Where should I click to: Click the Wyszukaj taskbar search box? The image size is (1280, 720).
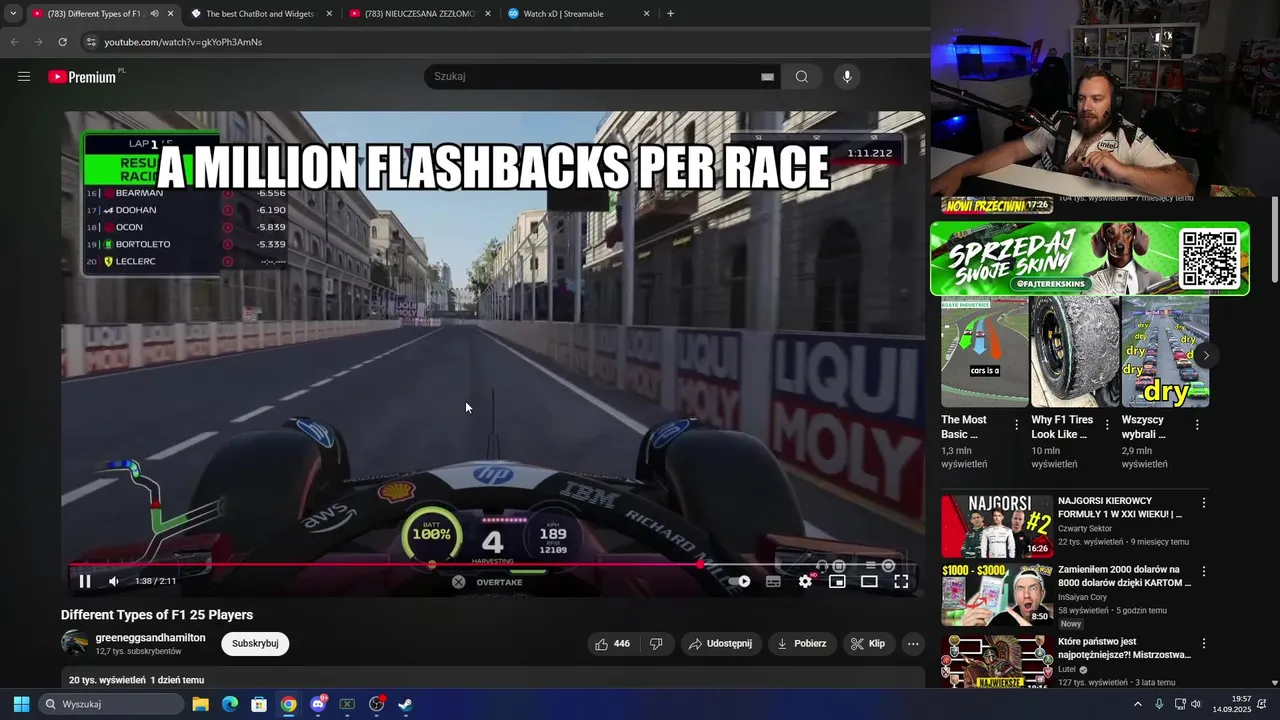click(x=112, y=704)
